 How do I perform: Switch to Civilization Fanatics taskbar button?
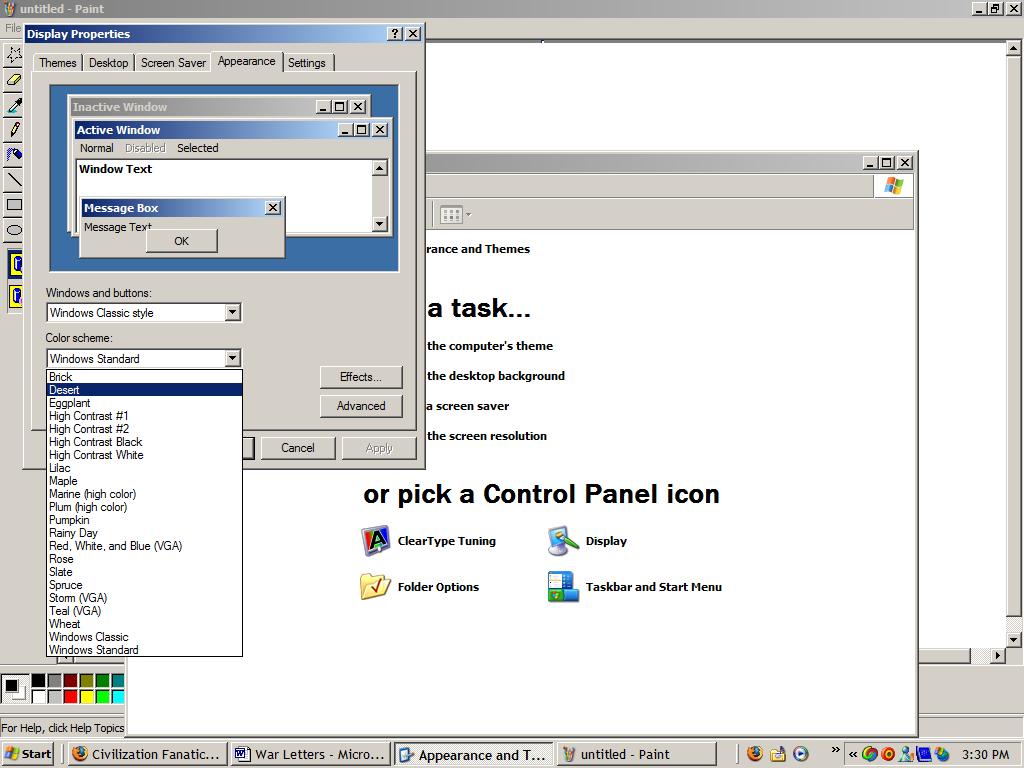(x=148, y=754)
